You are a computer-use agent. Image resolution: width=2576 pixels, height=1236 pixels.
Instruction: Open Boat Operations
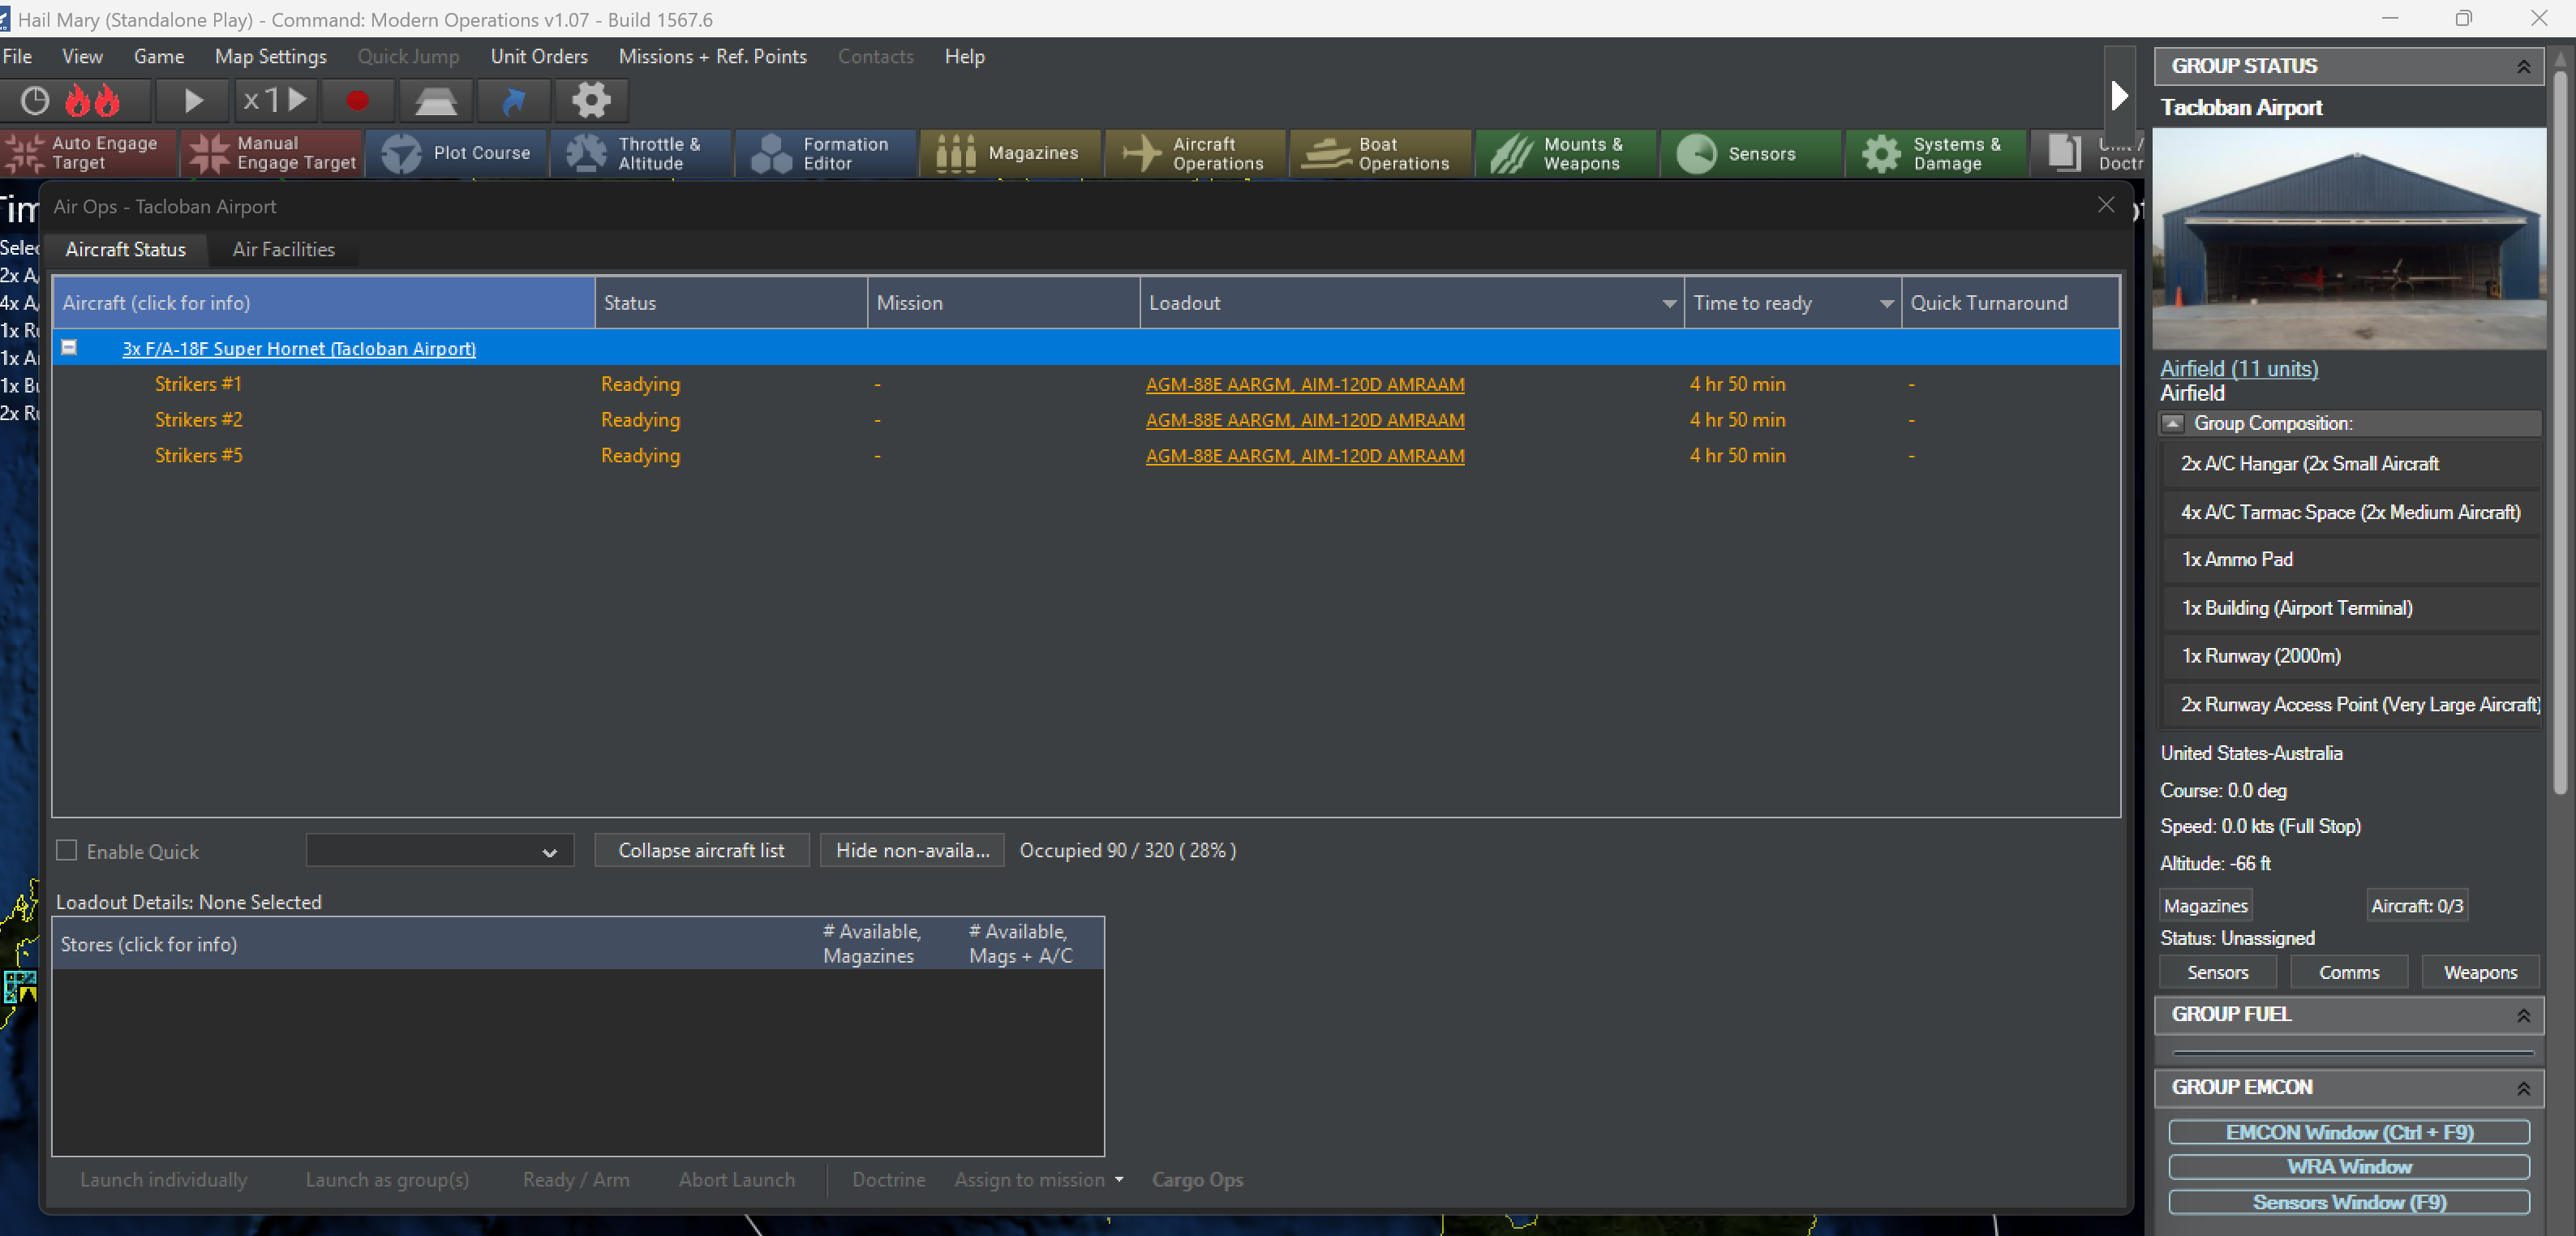[1380, 153]
